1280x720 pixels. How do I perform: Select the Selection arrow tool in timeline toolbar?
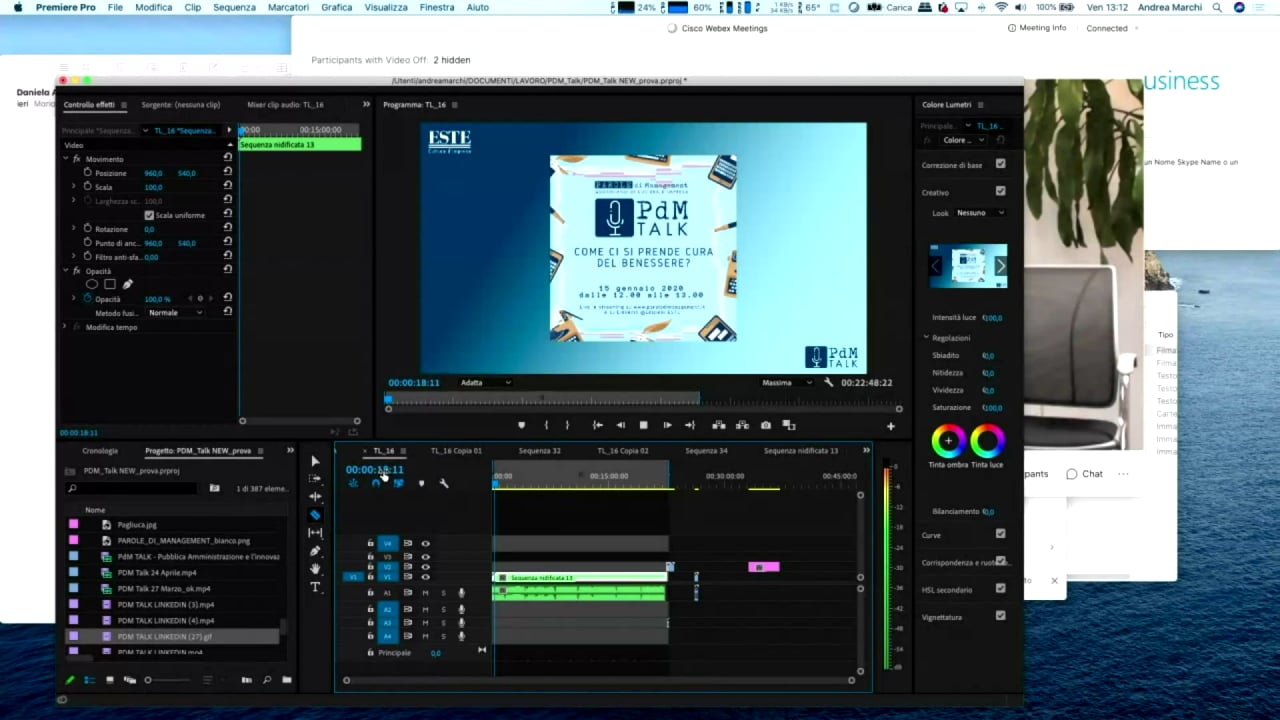coord(315,461)
